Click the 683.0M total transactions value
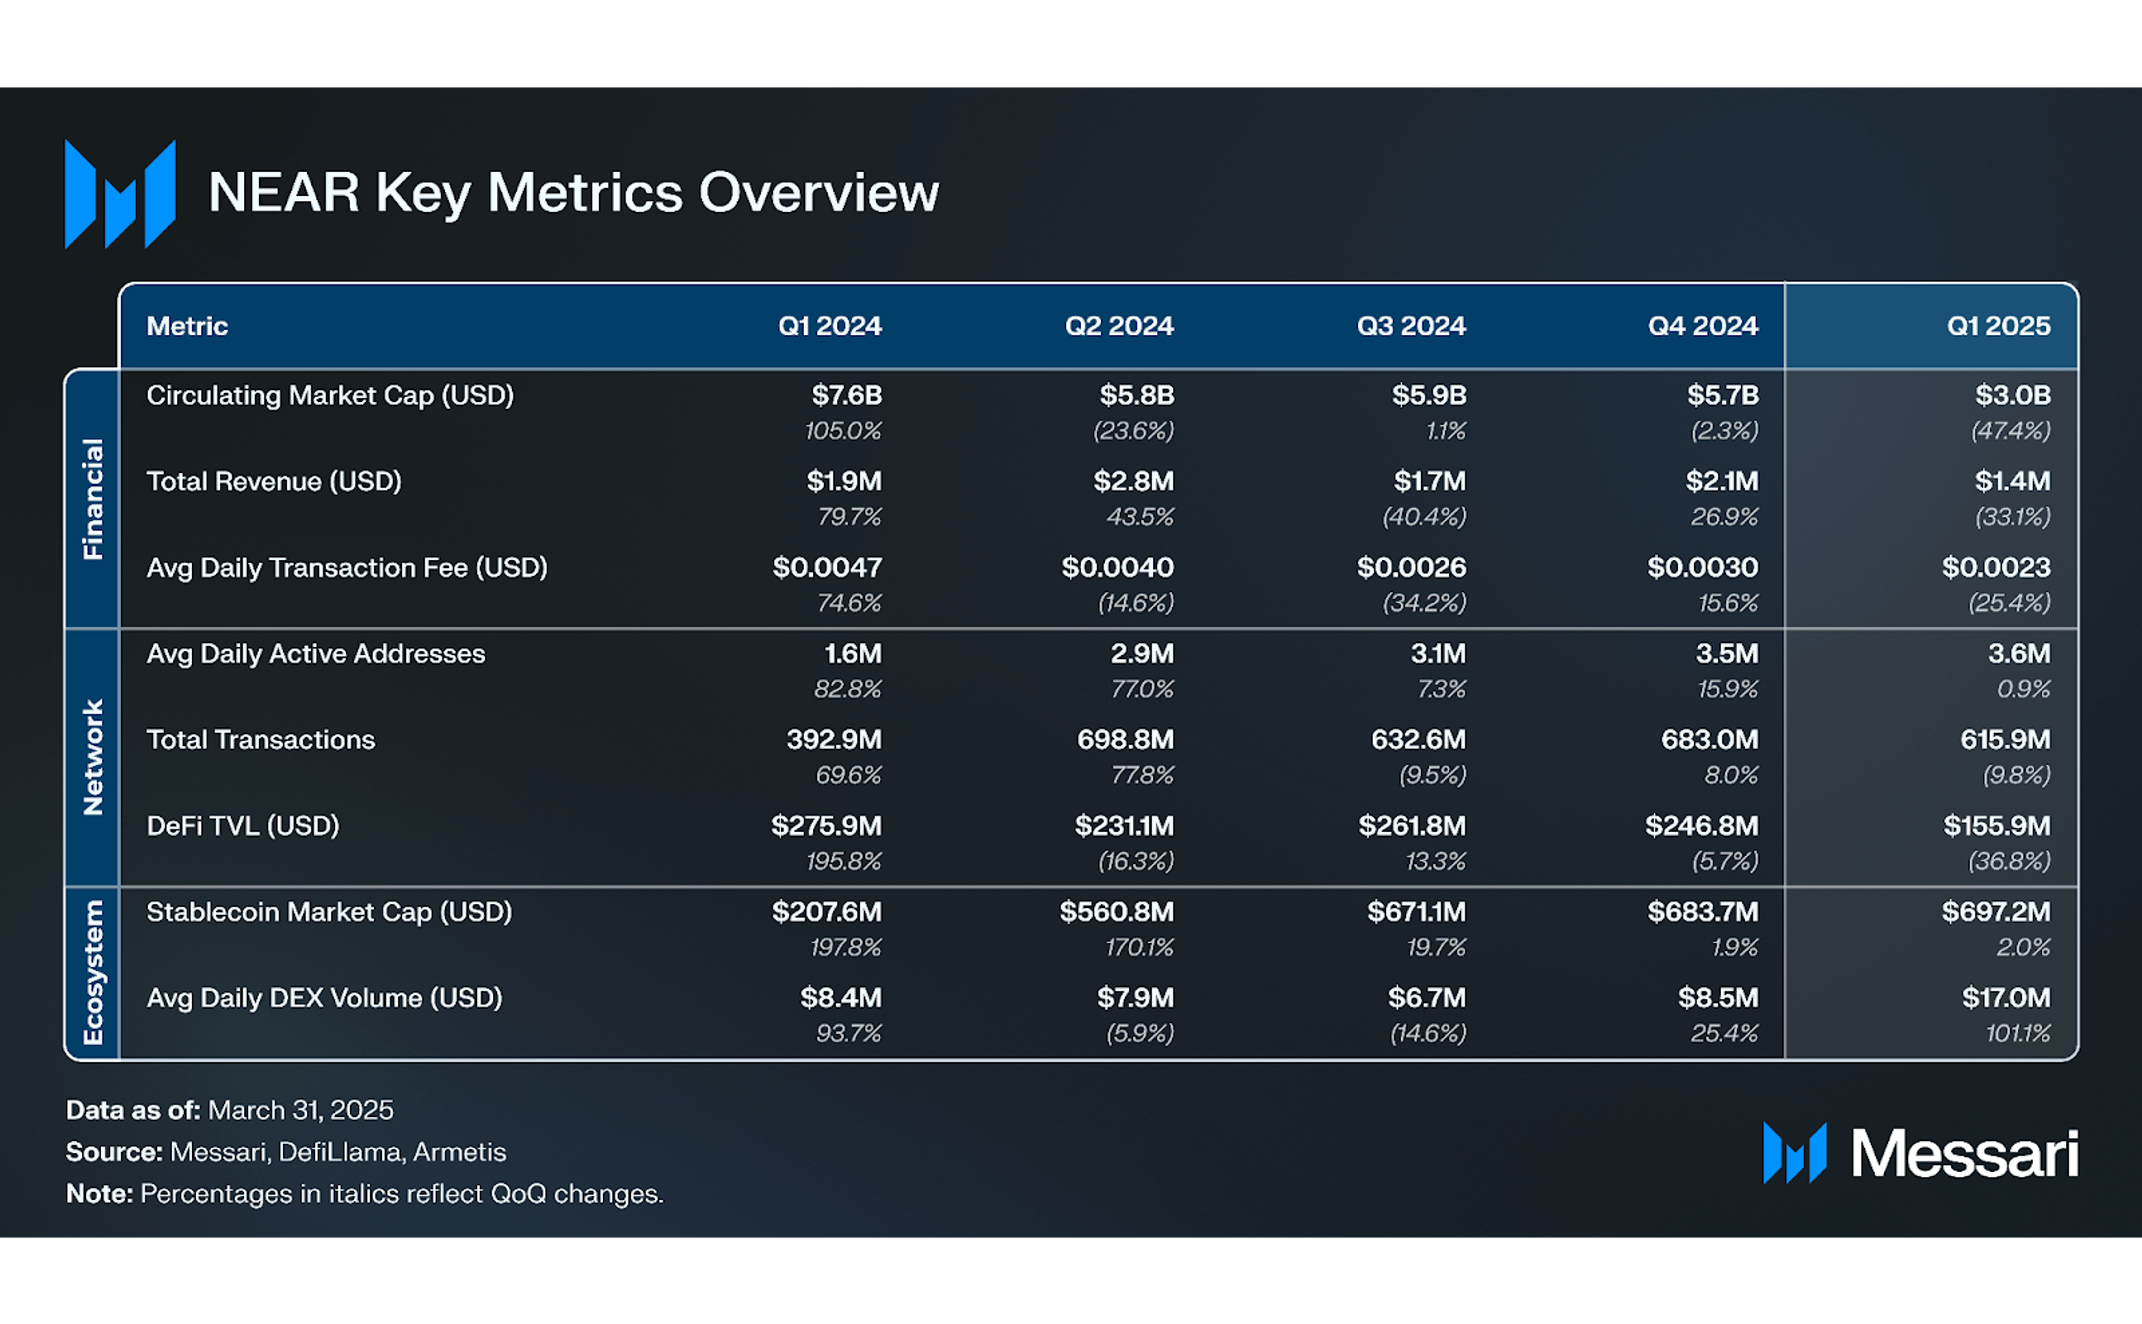The width and height of the screenshot is (2142, 1324). pos(1710,739)
